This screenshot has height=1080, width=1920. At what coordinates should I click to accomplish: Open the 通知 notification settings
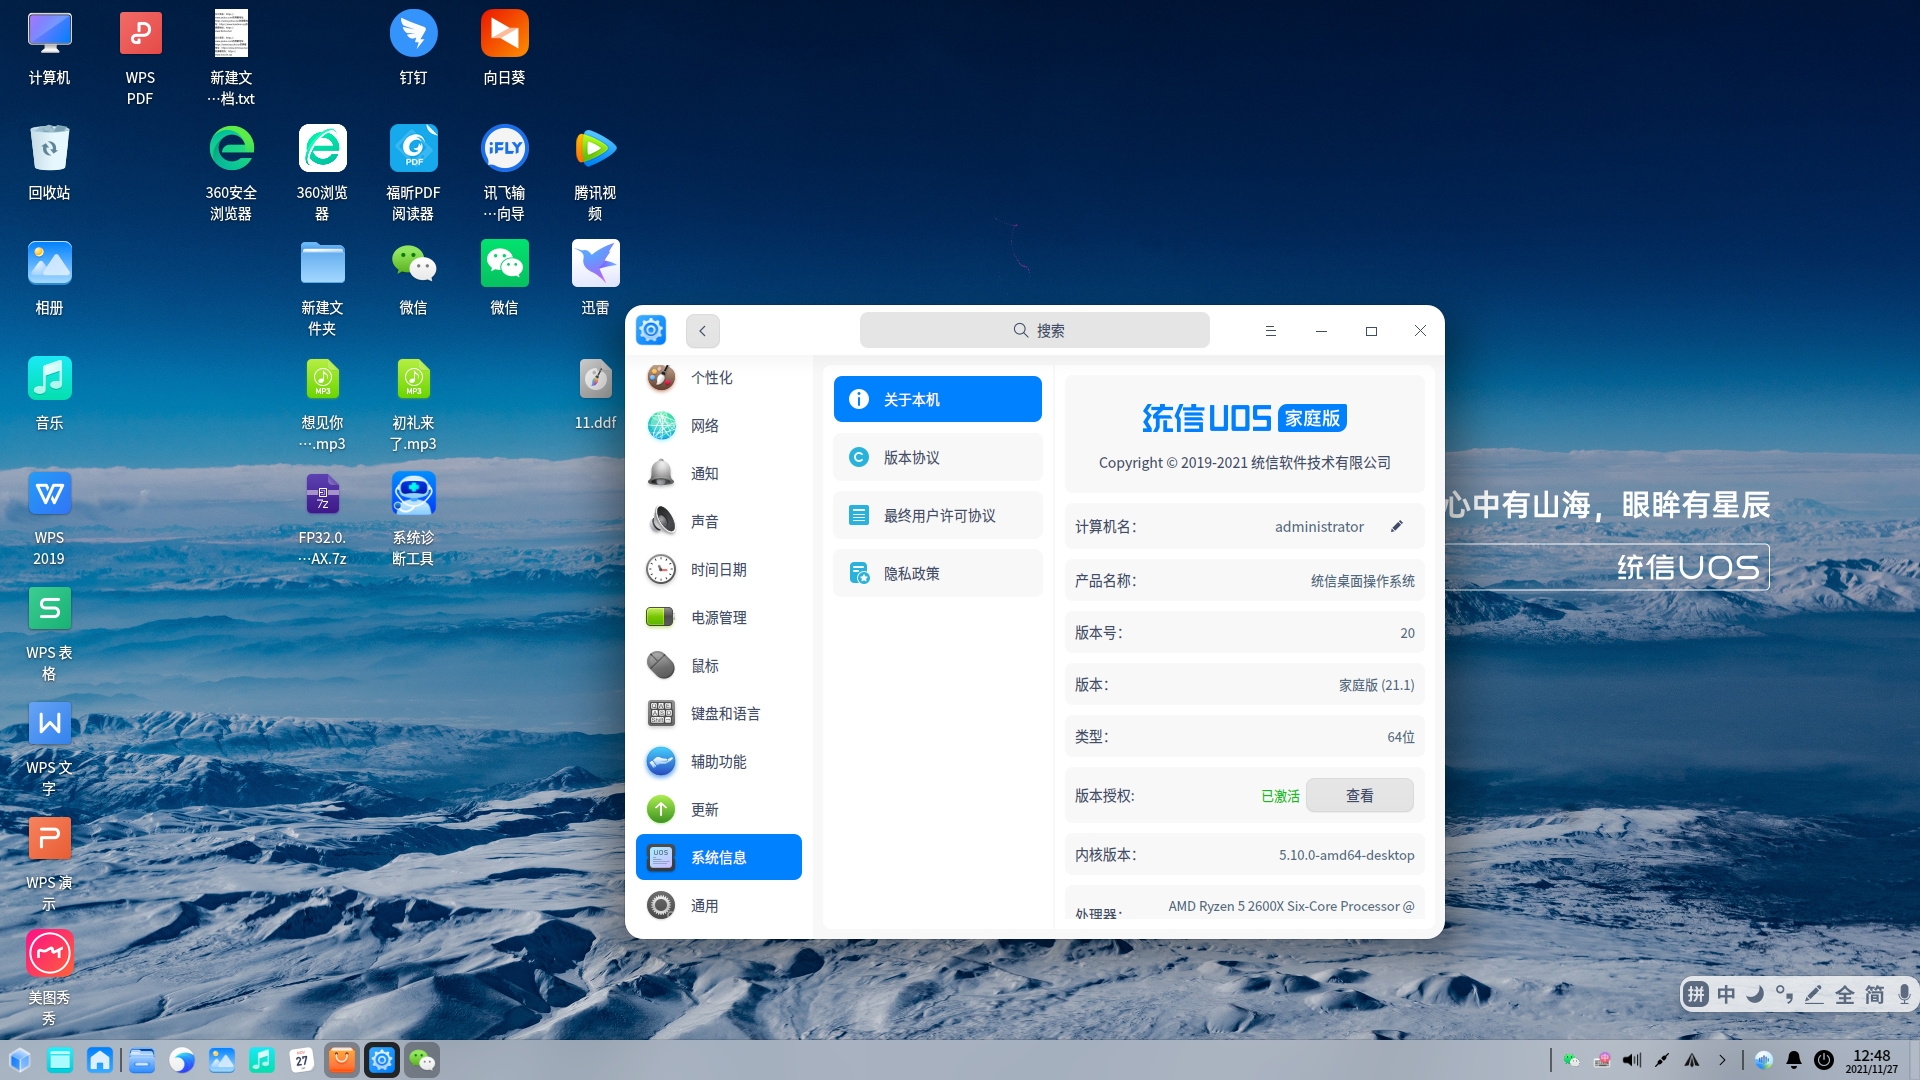coord(718,474)
